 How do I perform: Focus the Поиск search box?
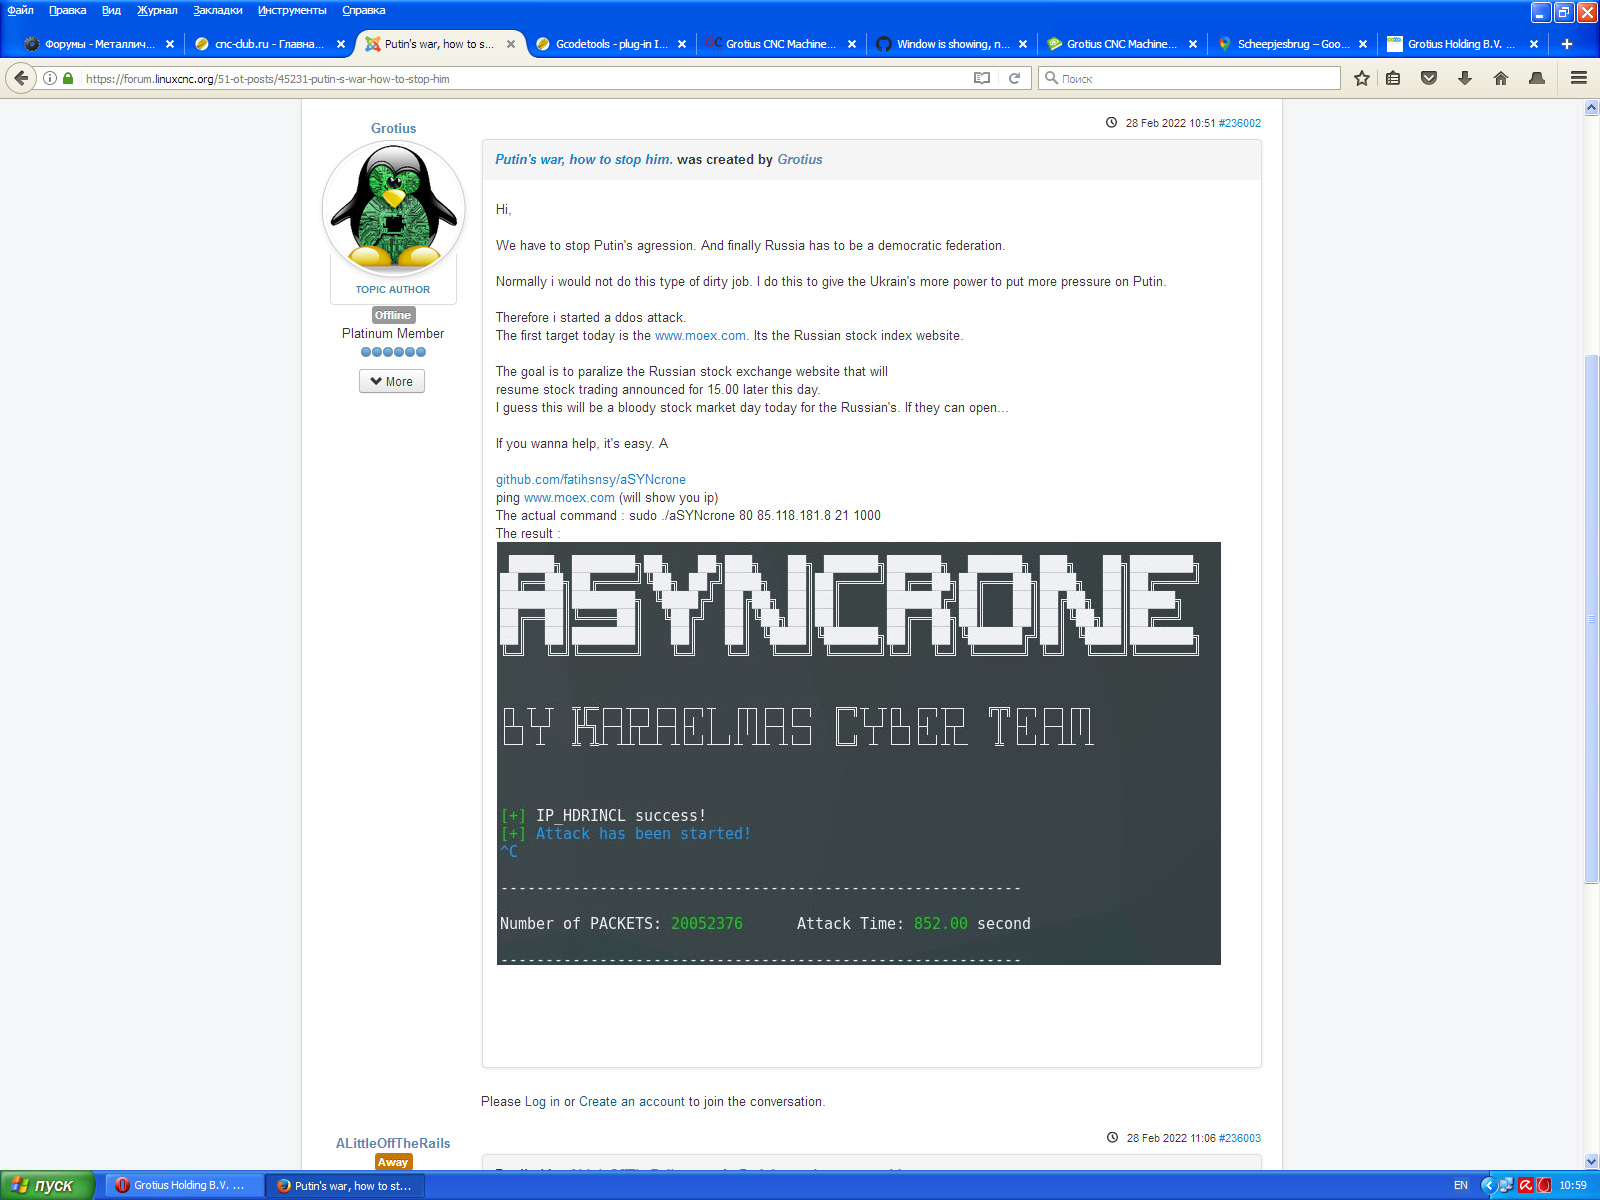(1190, 78)
